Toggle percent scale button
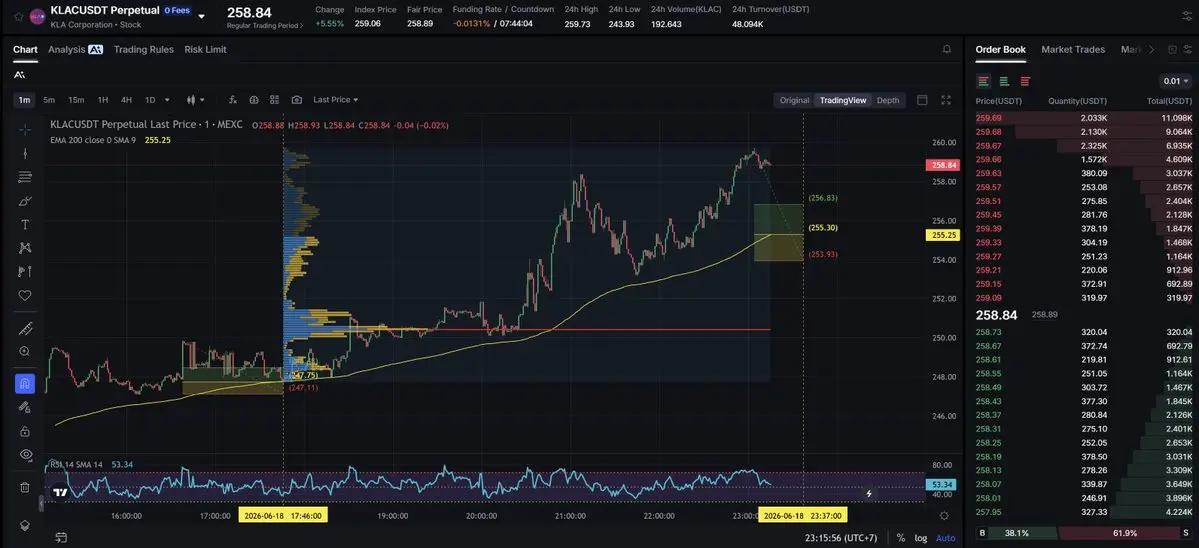This screenshot has height=548, width=1199. (901, 538)
